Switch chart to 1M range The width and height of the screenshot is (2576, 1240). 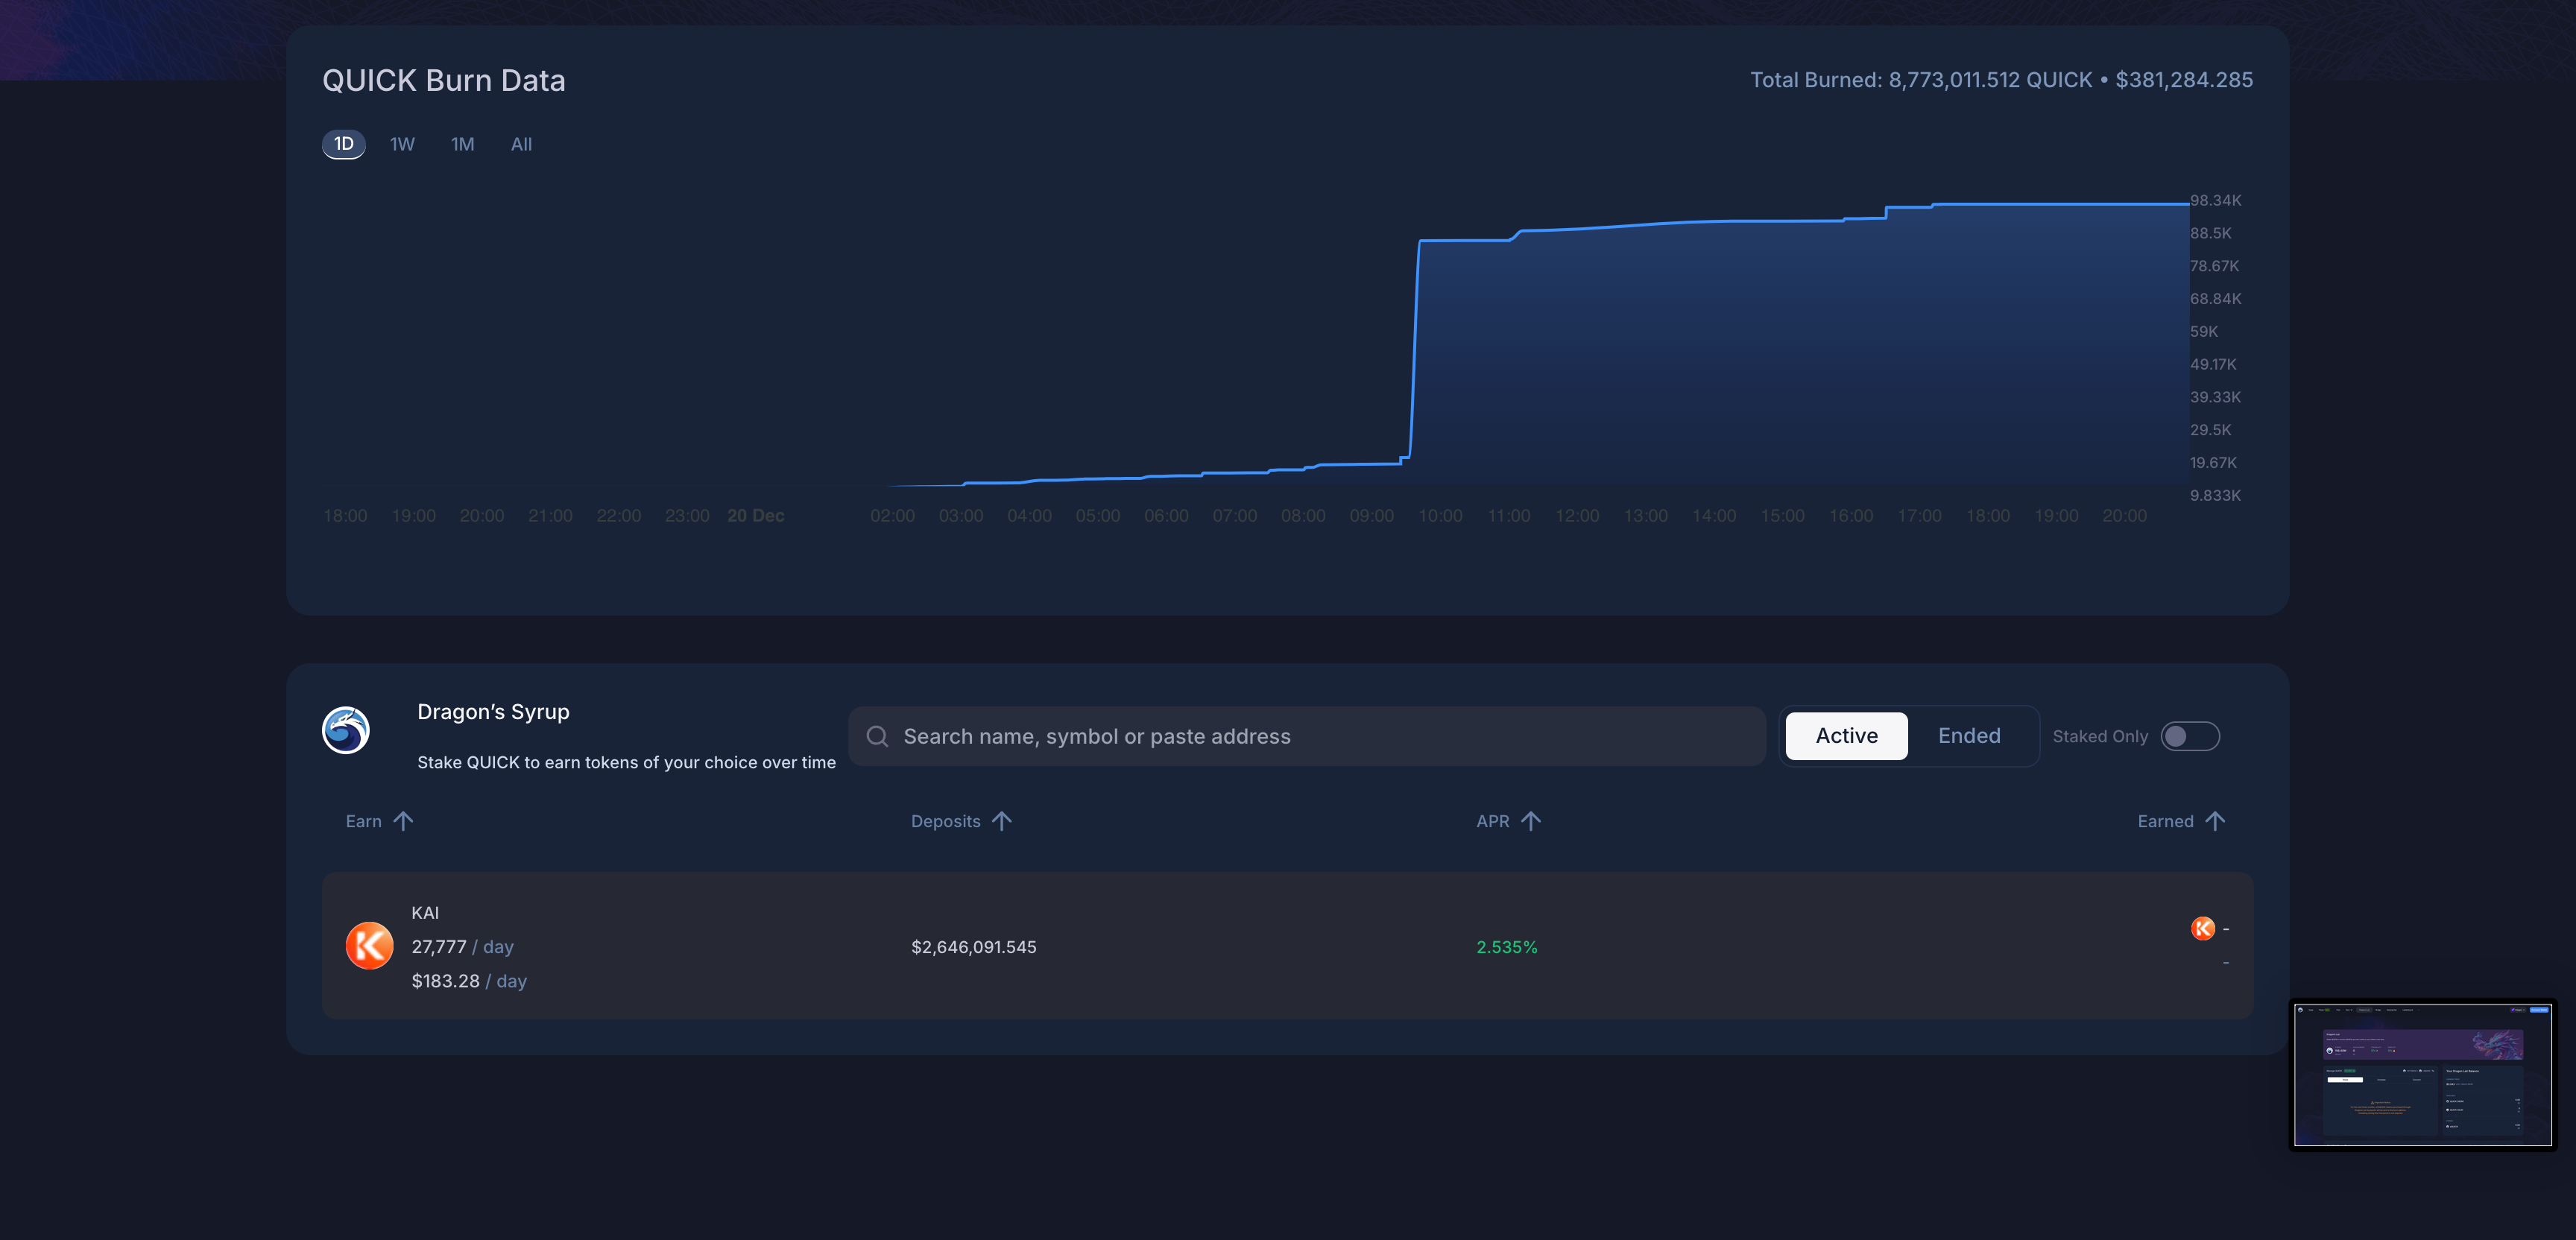click(462, 144)
